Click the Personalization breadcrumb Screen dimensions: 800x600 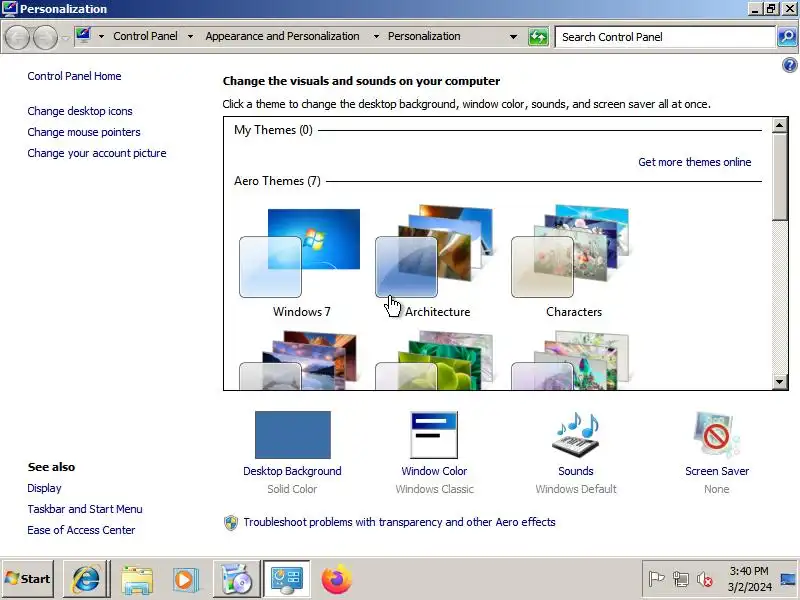(x=424, y=36)
